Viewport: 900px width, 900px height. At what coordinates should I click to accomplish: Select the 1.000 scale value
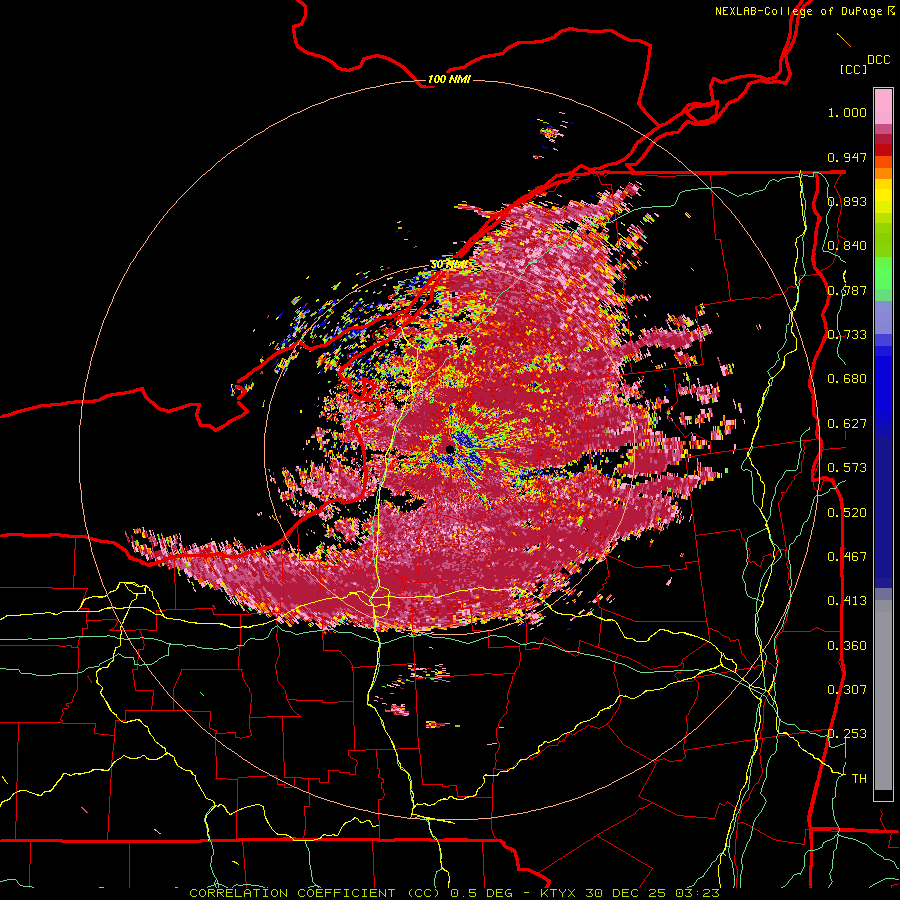[x=847, y=112]
